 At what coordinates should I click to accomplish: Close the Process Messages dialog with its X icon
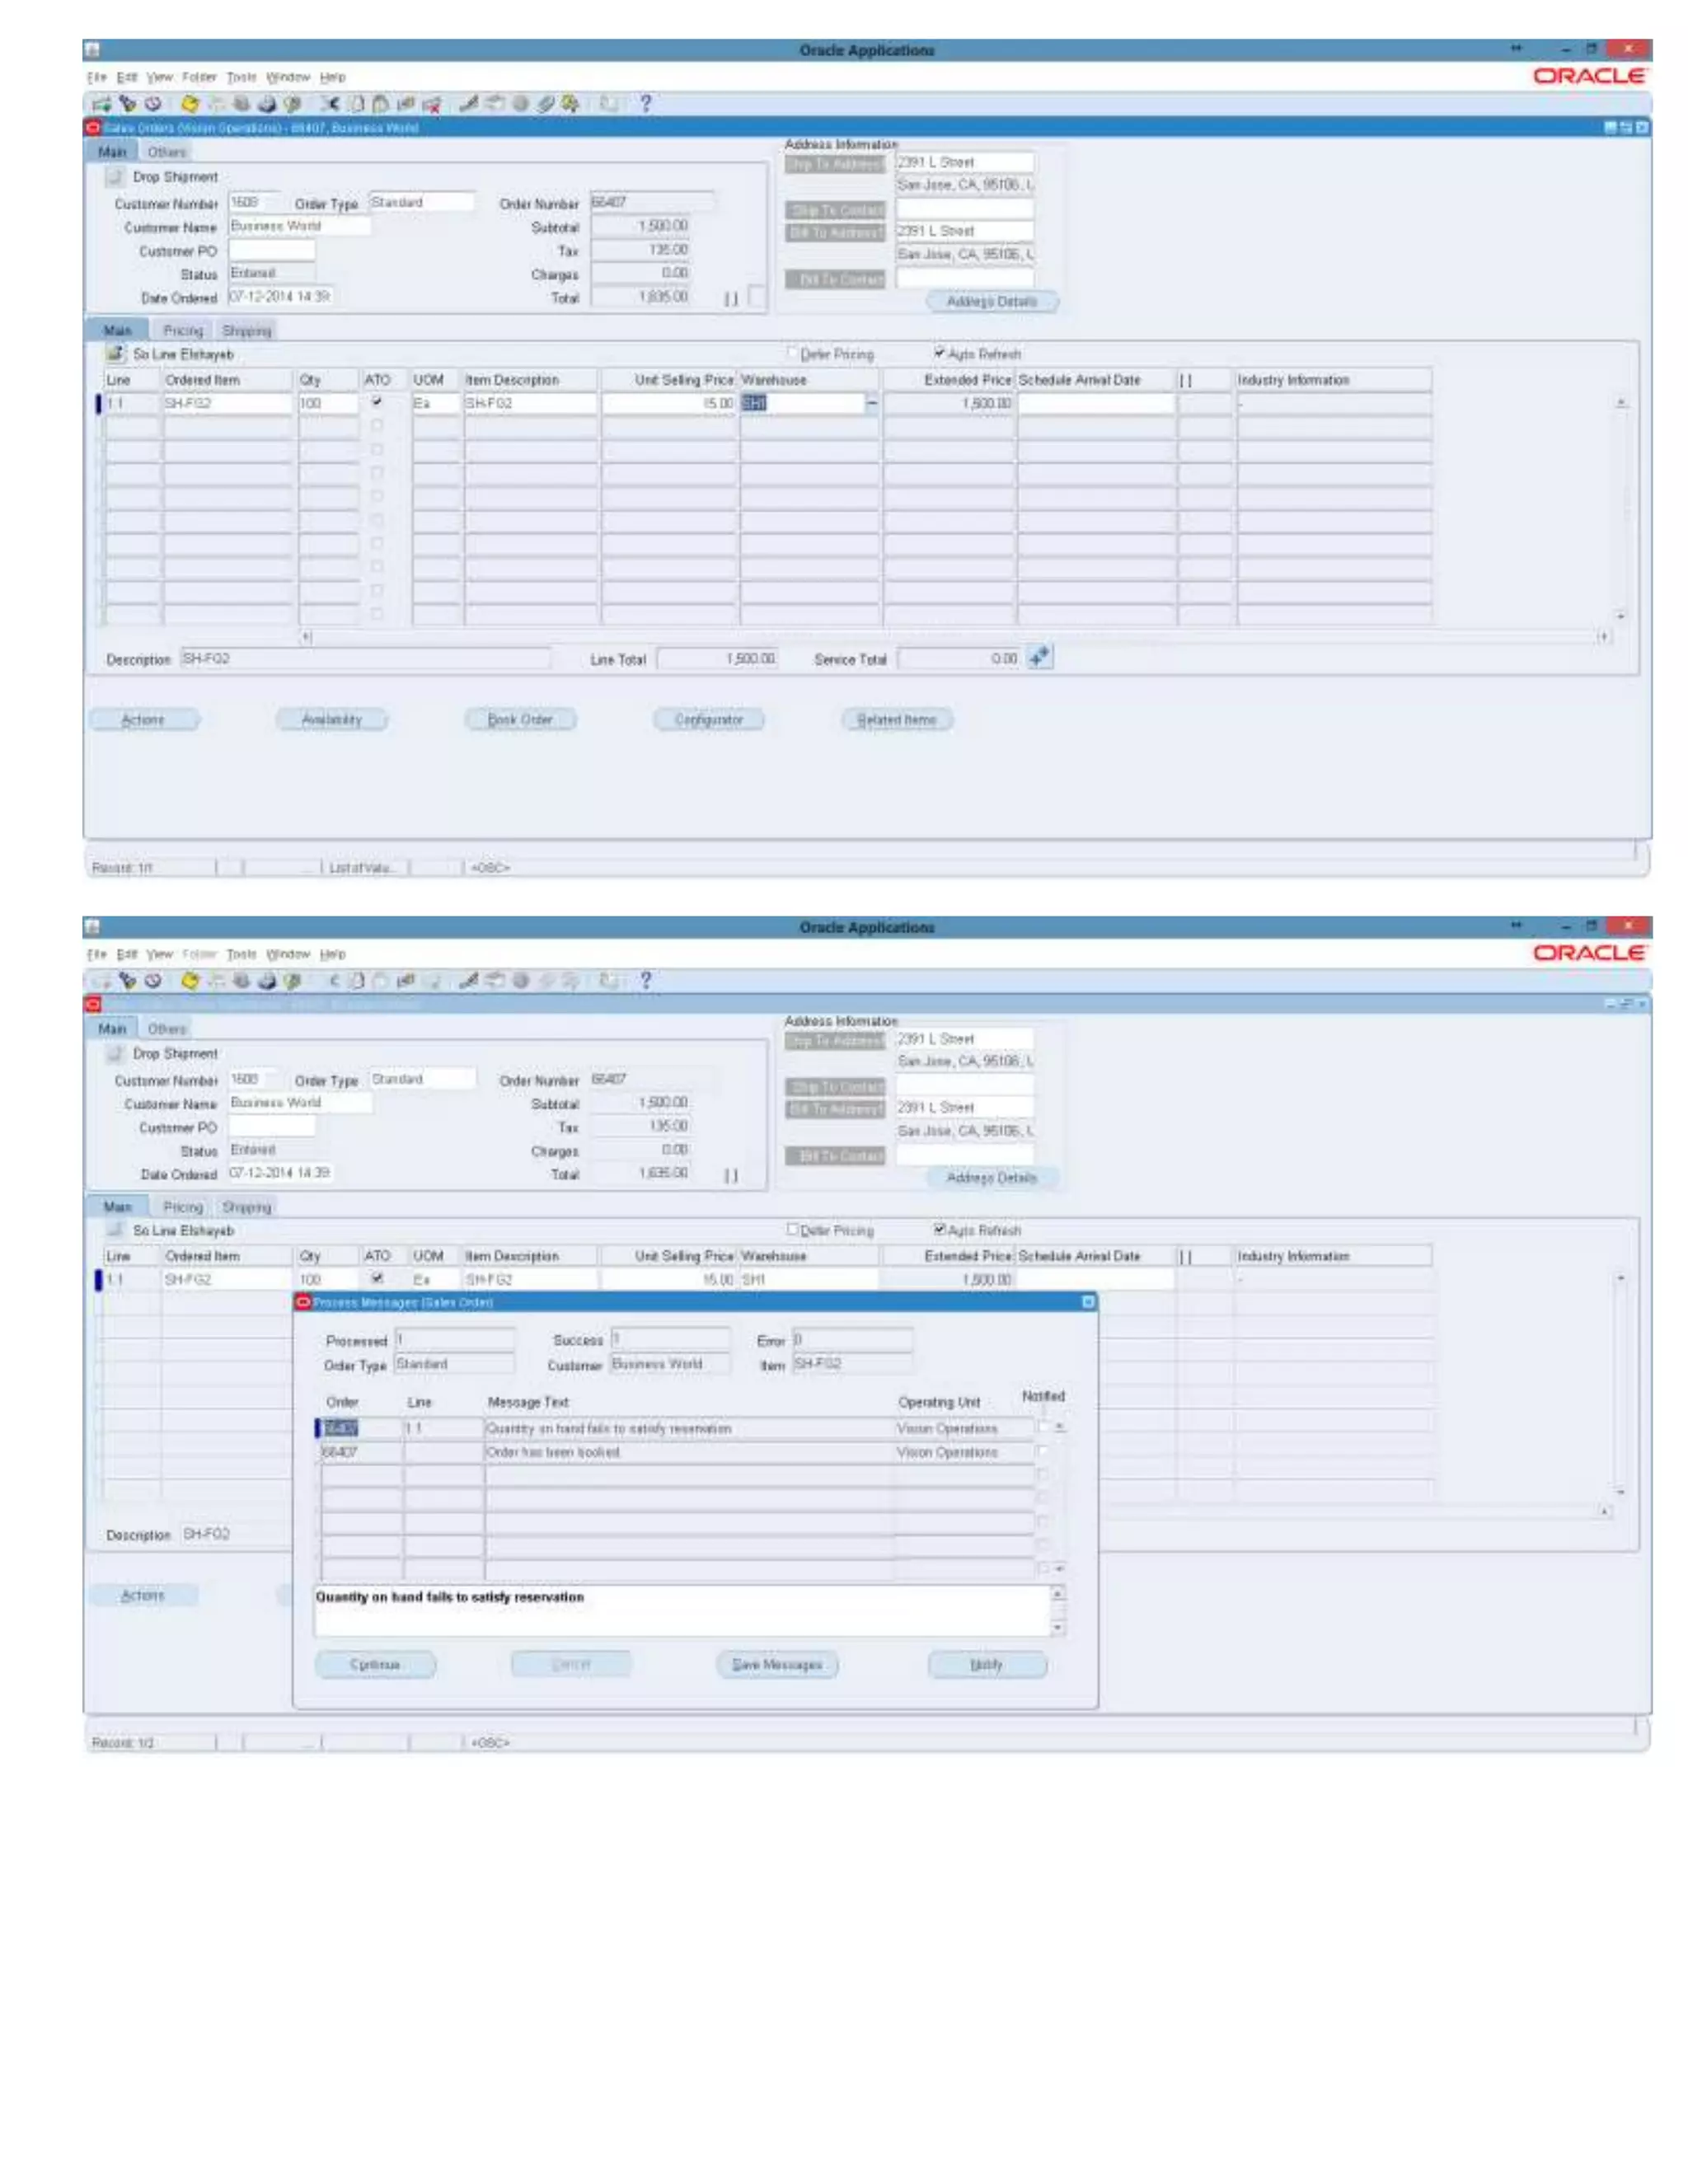click(x=1088, y=1302)
